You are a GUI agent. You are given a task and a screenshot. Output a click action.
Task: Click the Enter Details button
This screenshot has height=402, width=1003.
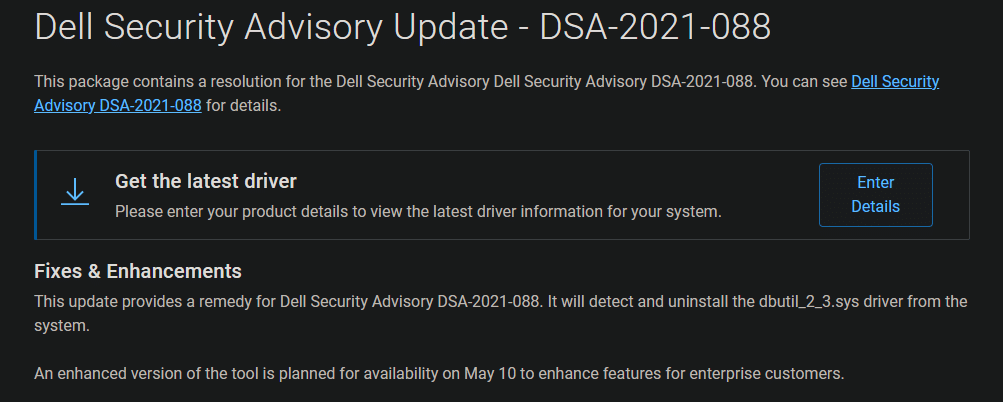875,195
